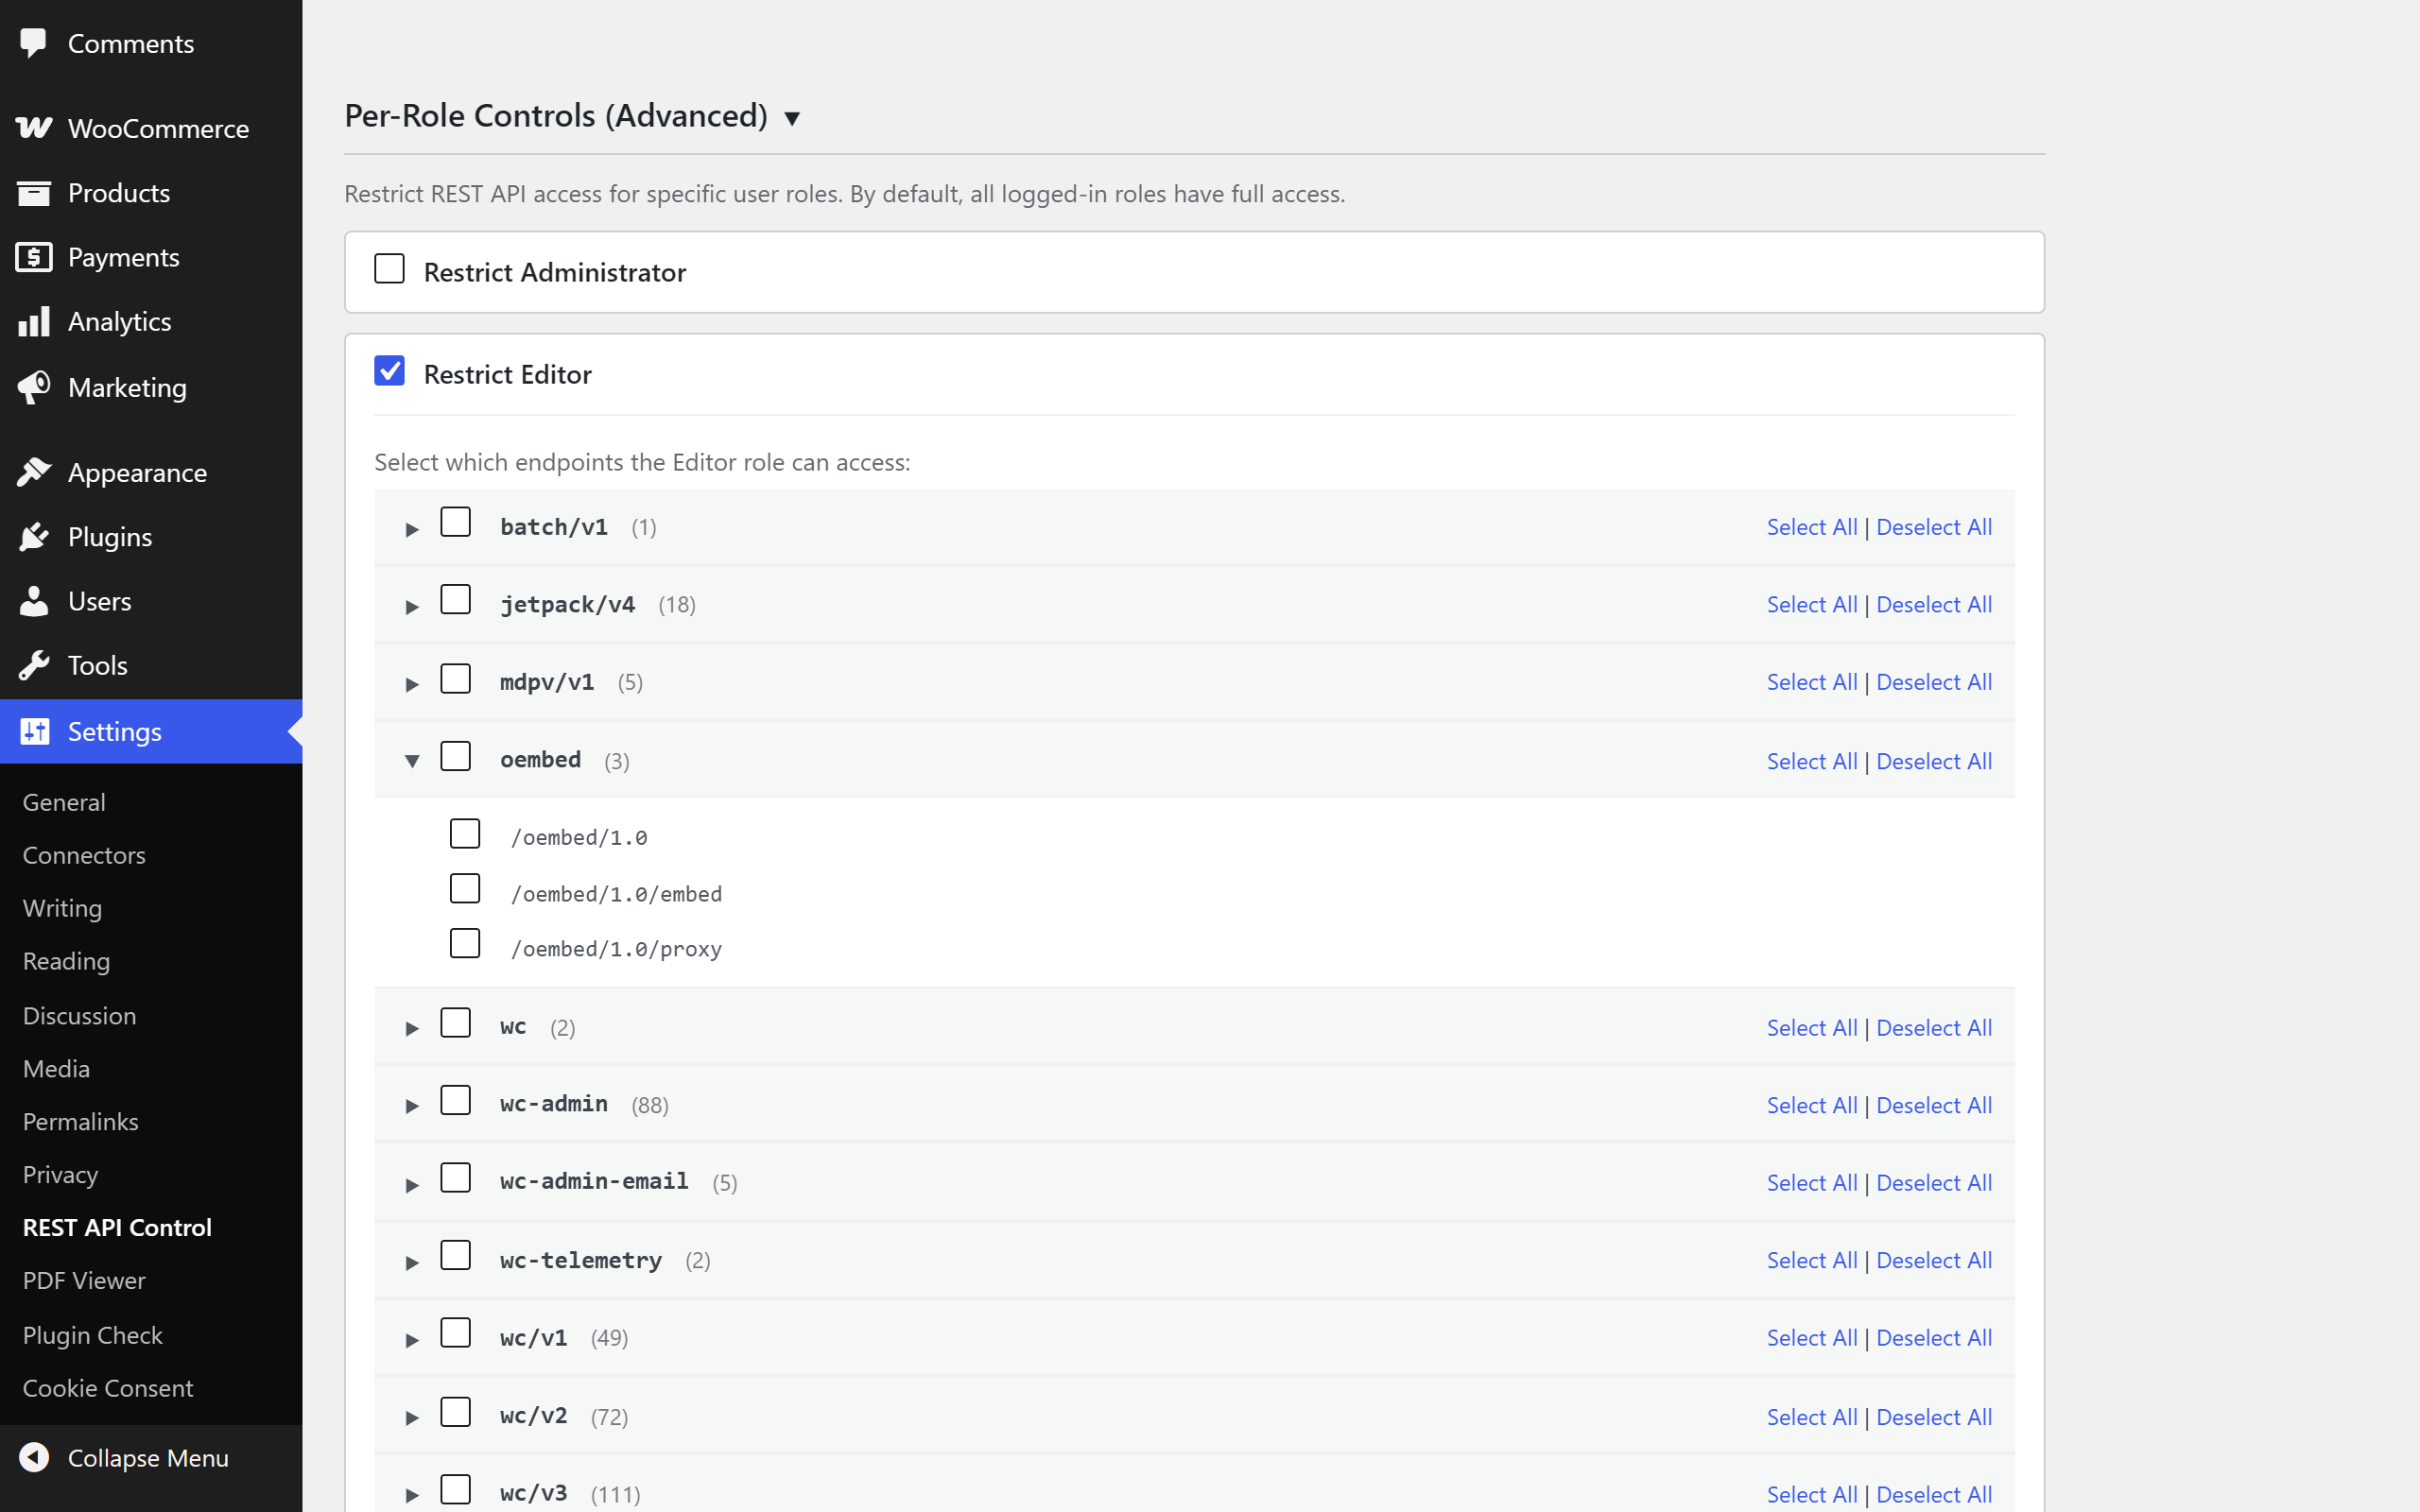Check the /oembed/1.0/proxy endpoint checkbox
This screenshot has height=1512, width=2420.
[x=465, y=944]
